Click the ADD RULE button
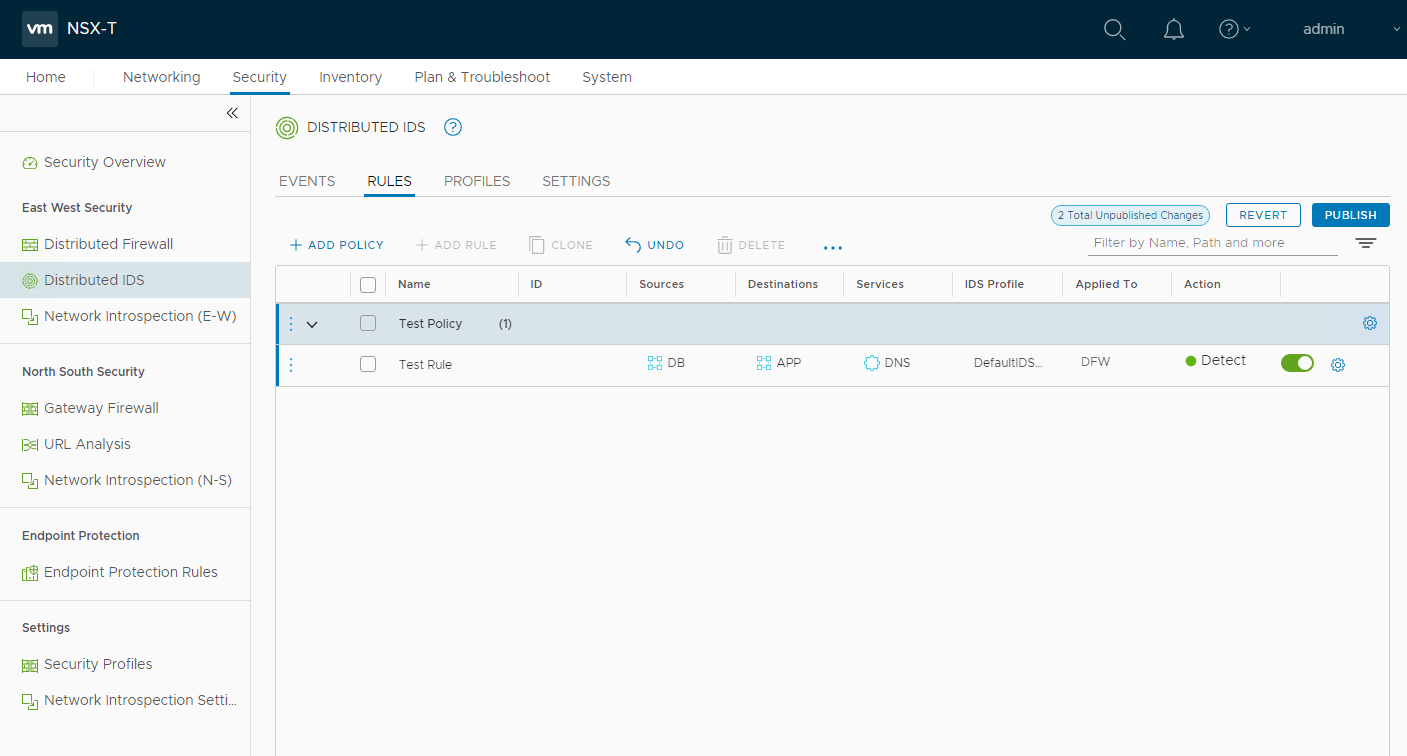 pyautogui.click(x=456, y=245)
